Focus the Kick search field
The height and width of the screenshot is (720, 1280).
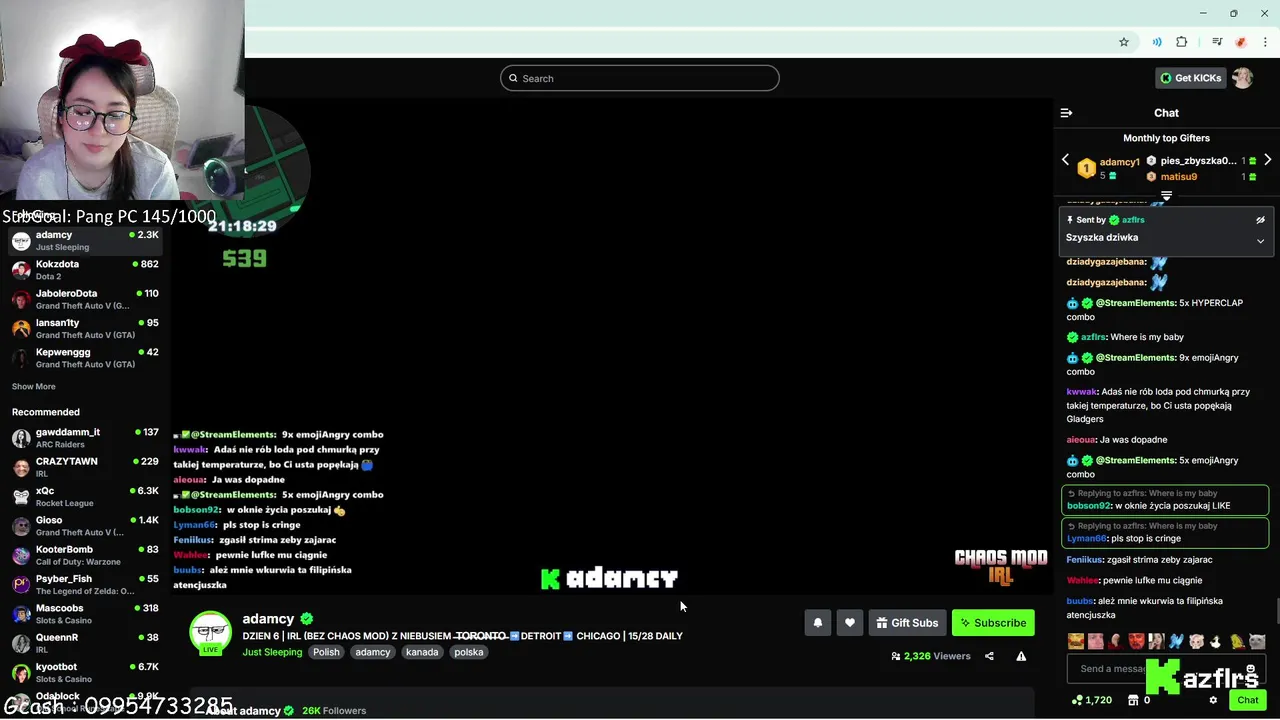click(640, 78)
